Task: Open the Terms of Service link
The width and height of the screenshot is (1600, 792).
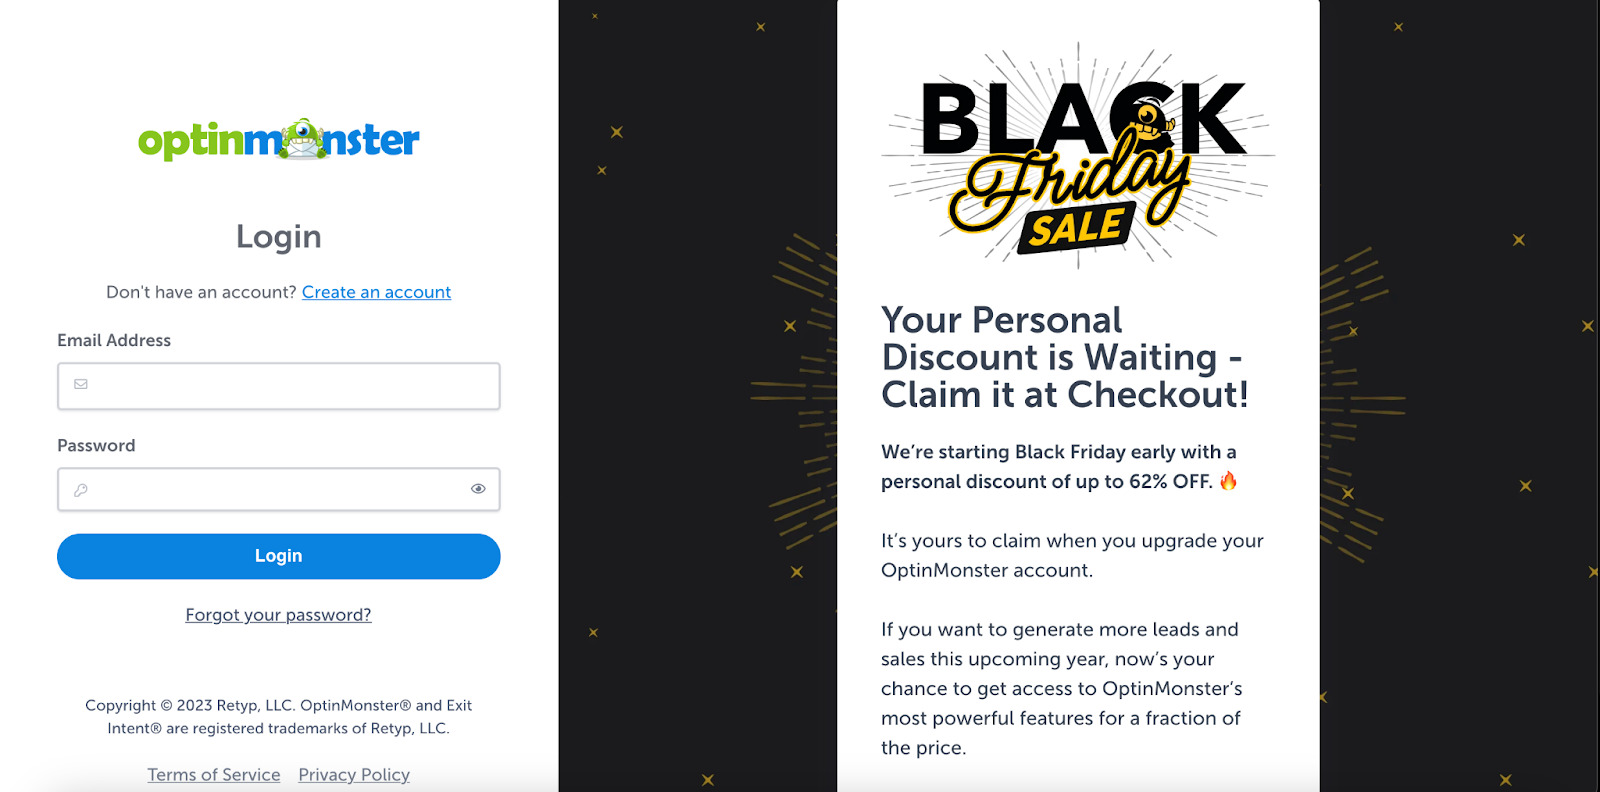Action: pyautogui.click(x=214, y=775)
